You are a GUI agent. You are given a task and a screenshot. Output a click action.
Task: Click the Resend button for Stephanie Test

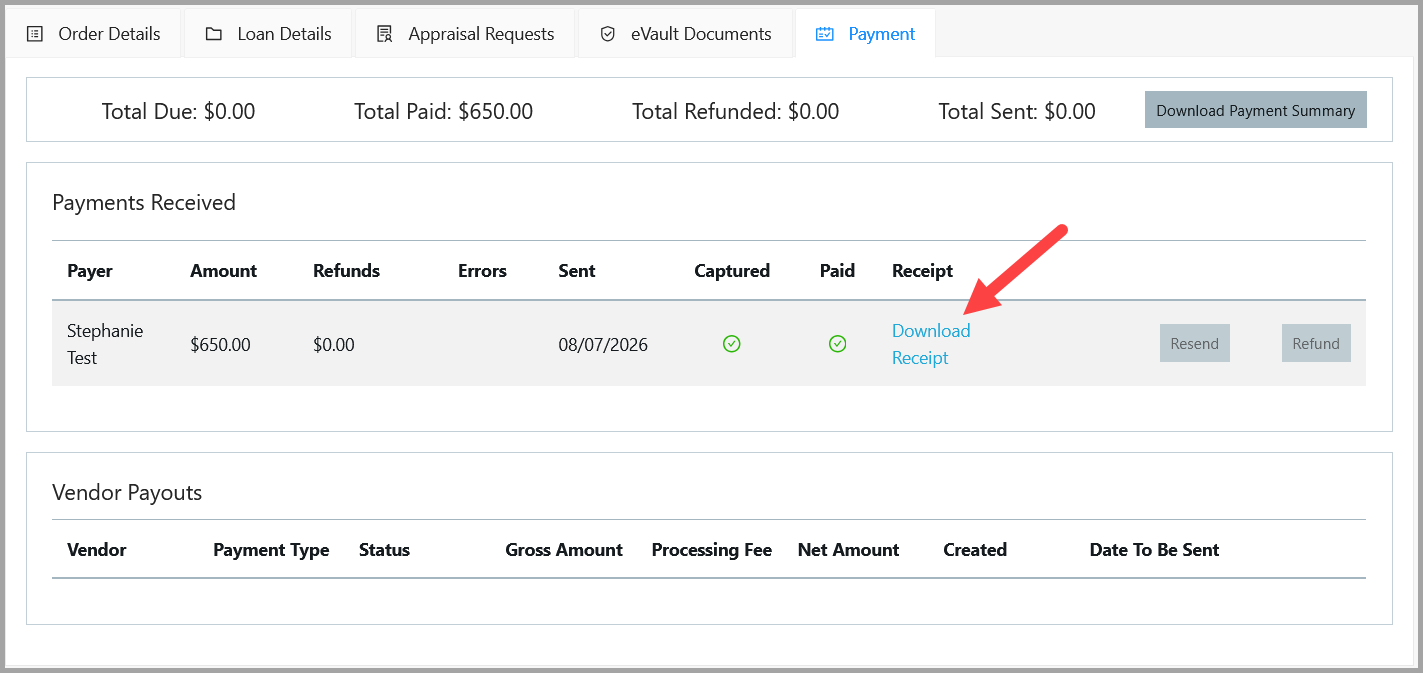click(x=1195, y=343)
